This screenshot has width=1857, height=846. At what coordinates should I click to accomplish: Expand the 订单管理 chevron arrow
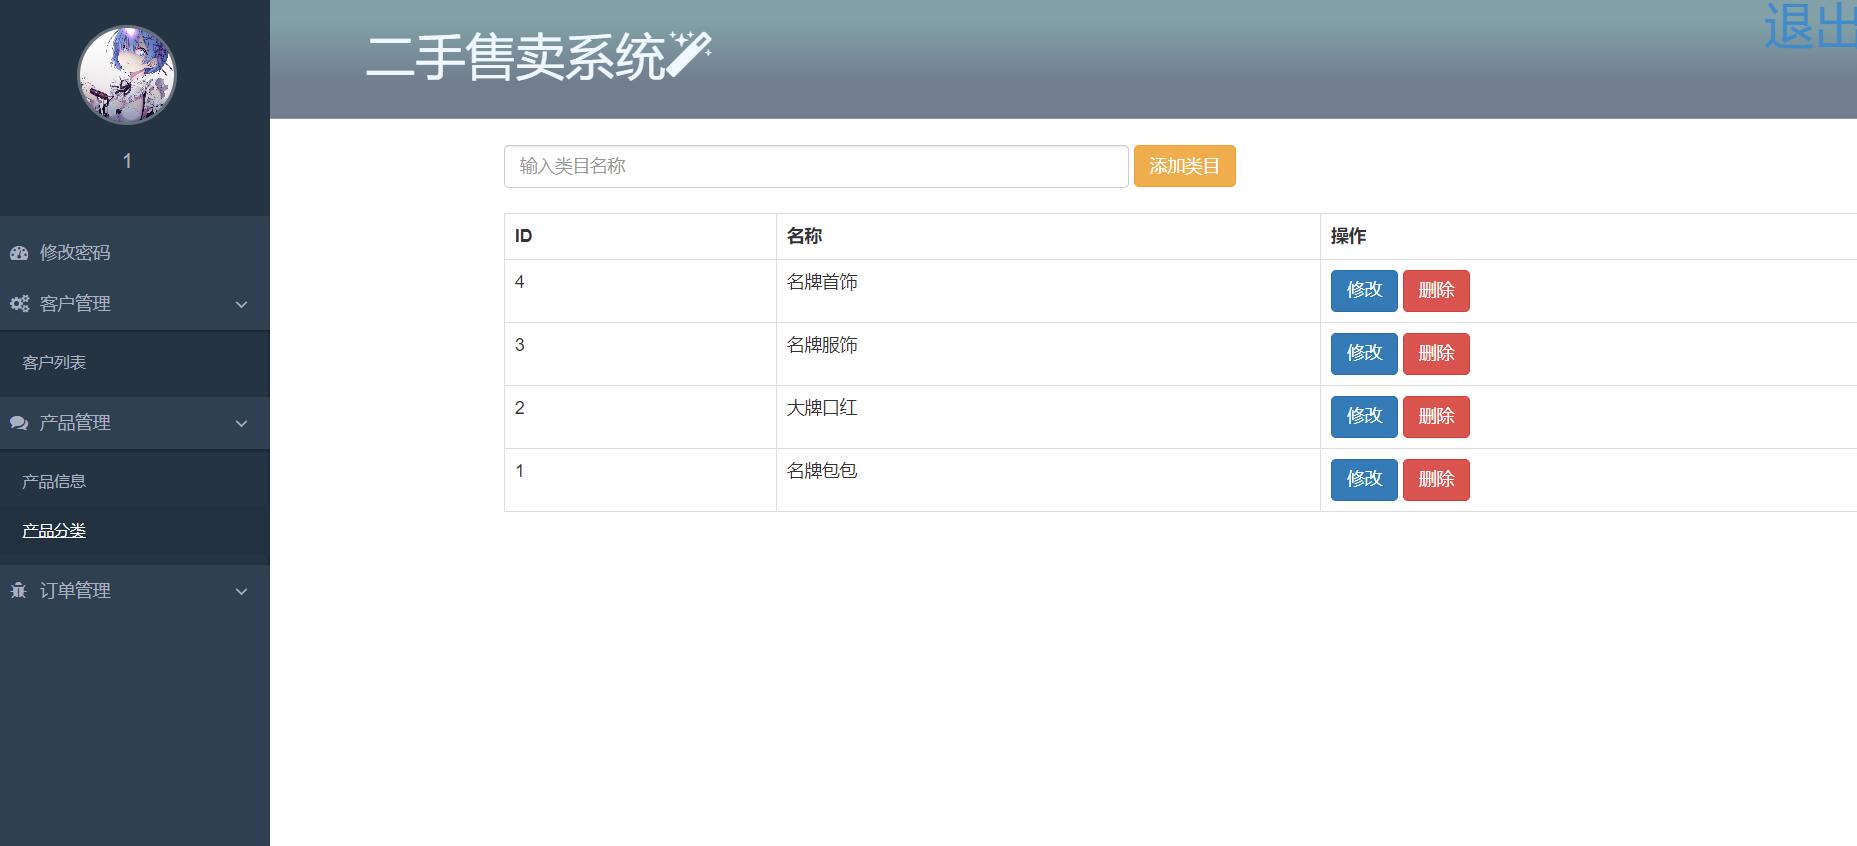pyautogui.click(x=241, y=591)
